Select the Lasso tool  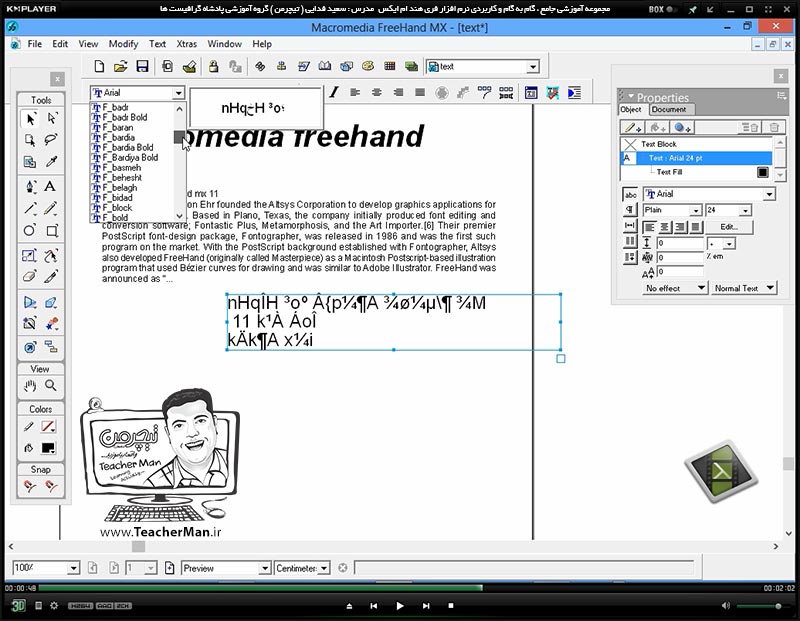coord(51,140)
